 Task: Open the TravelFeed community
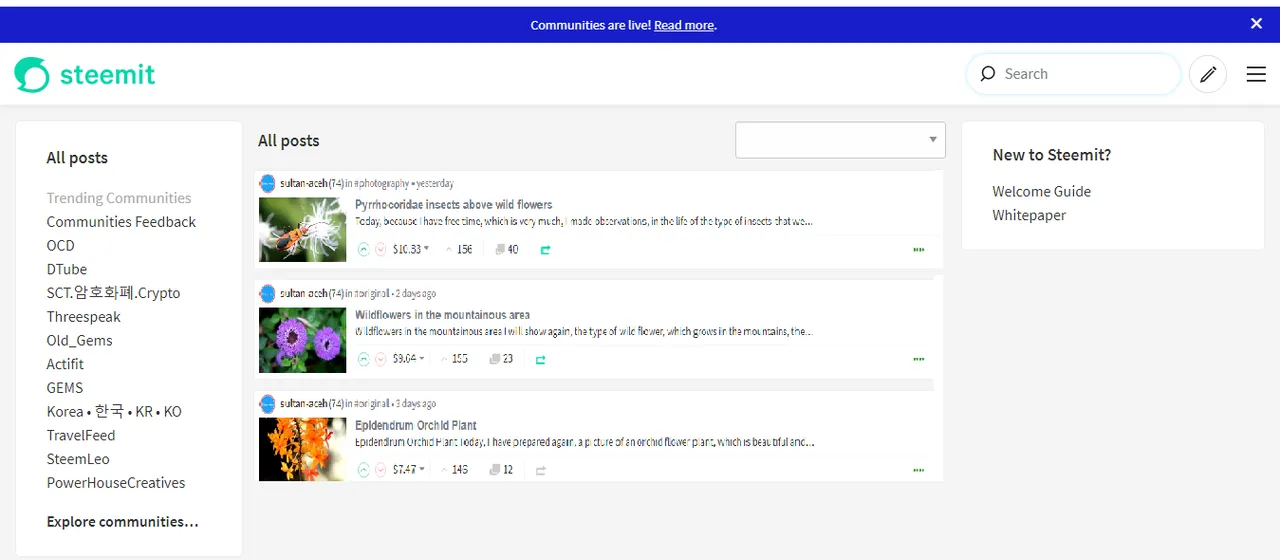pos(81,435)
